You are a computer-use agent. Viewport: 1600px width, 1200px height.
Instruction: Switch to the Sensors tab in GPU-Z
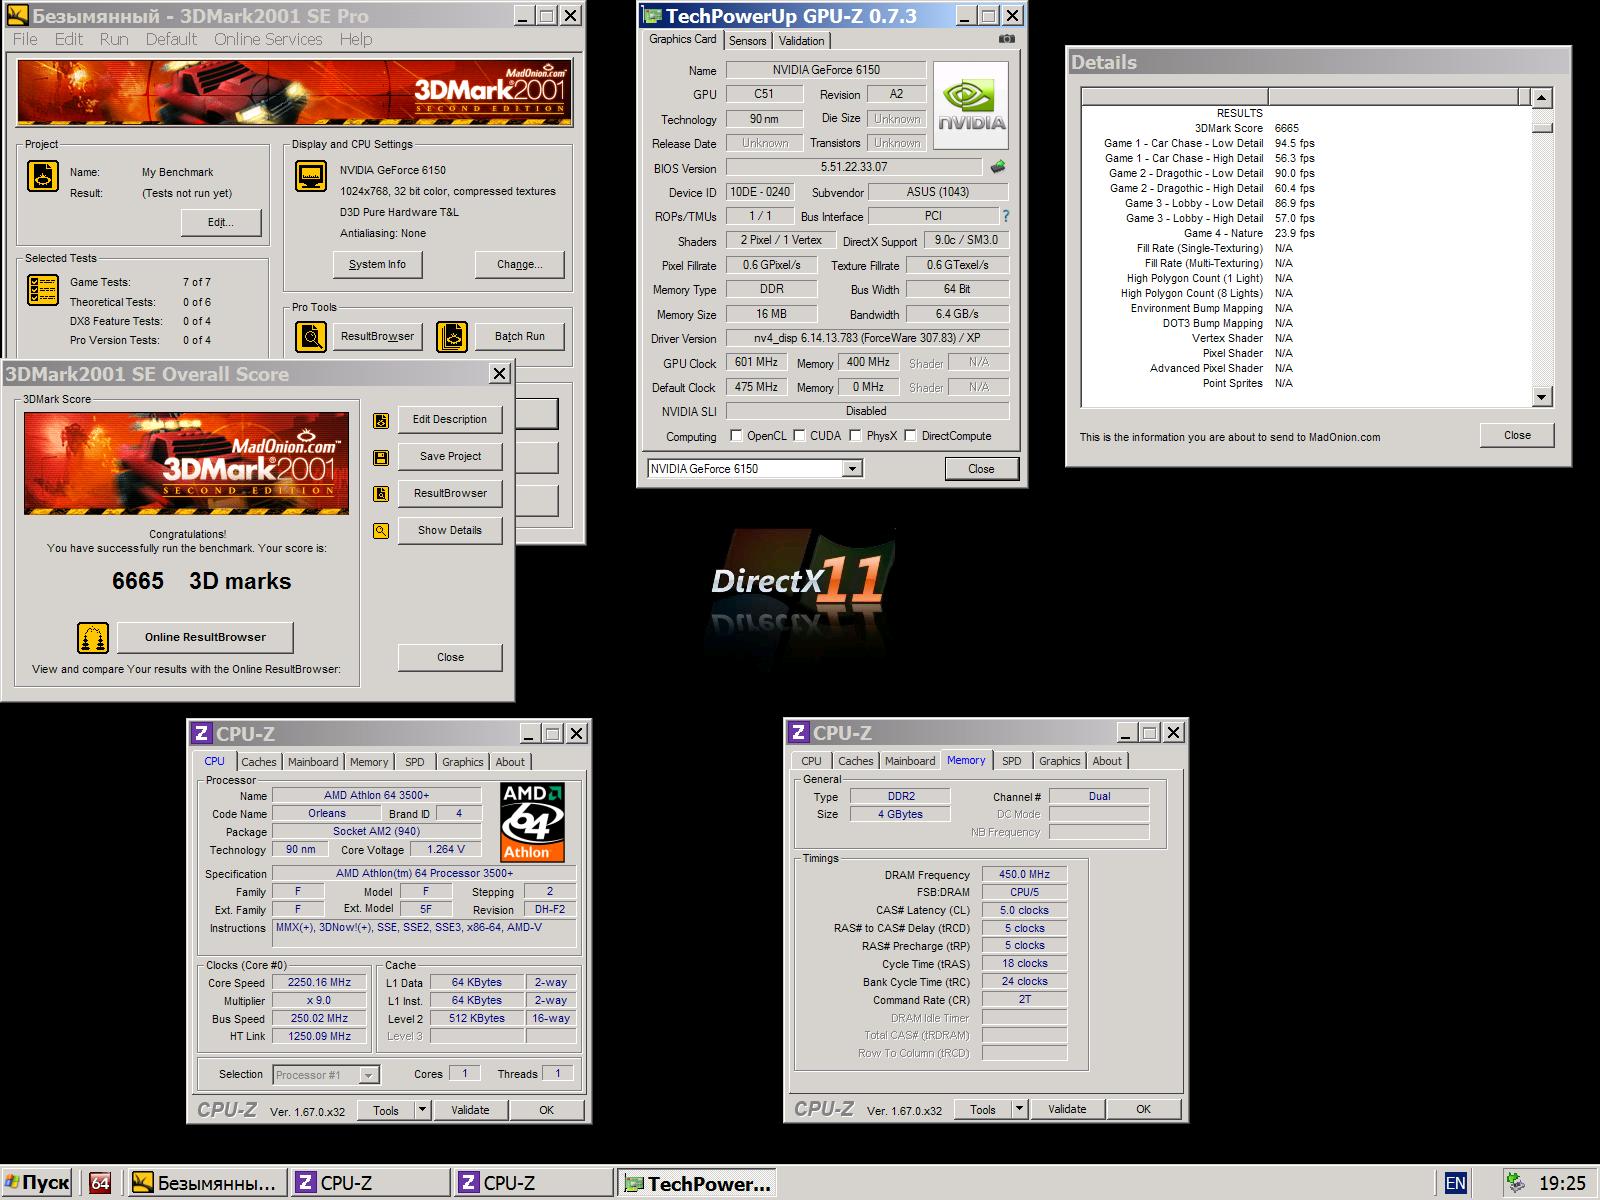747,41
